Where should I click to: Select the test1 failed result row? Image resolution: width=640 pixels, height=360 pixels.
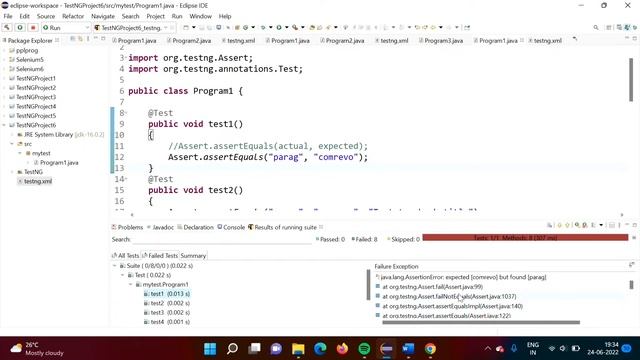[x=167, y=294]
